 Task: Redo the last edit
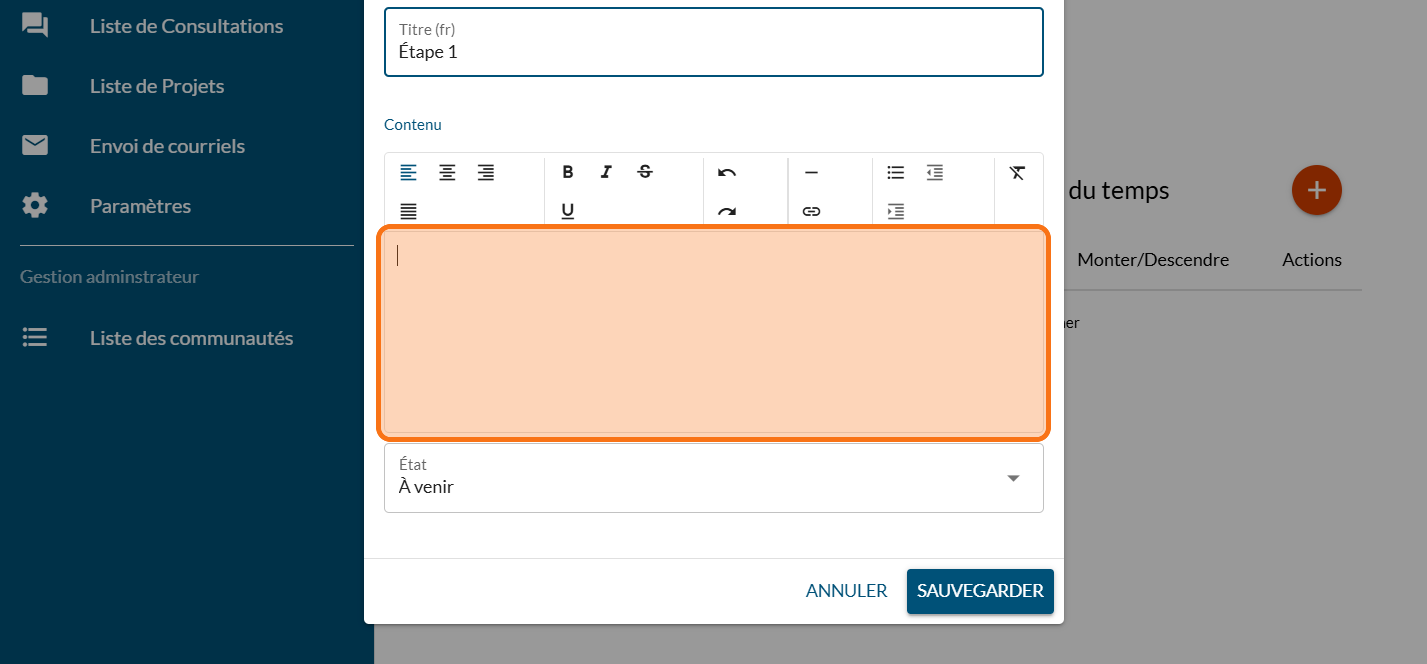[727, 211]
